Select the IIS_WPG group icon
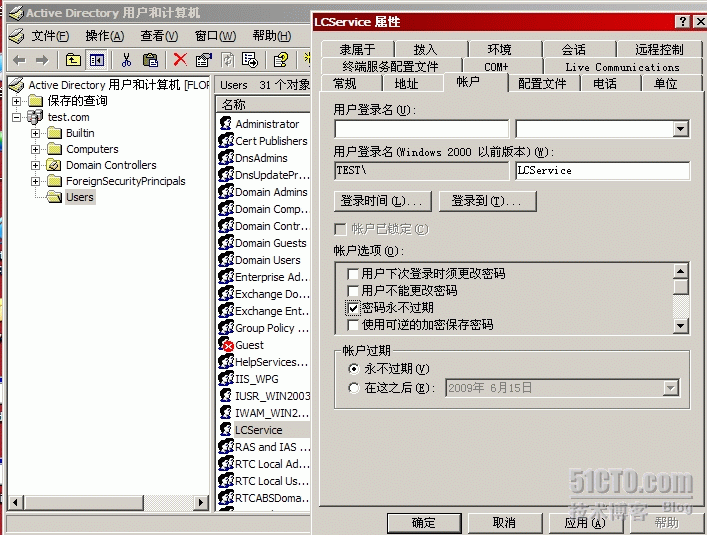This screenshot has height=535, width=707. pyautogui.click(x=226, y=379)
